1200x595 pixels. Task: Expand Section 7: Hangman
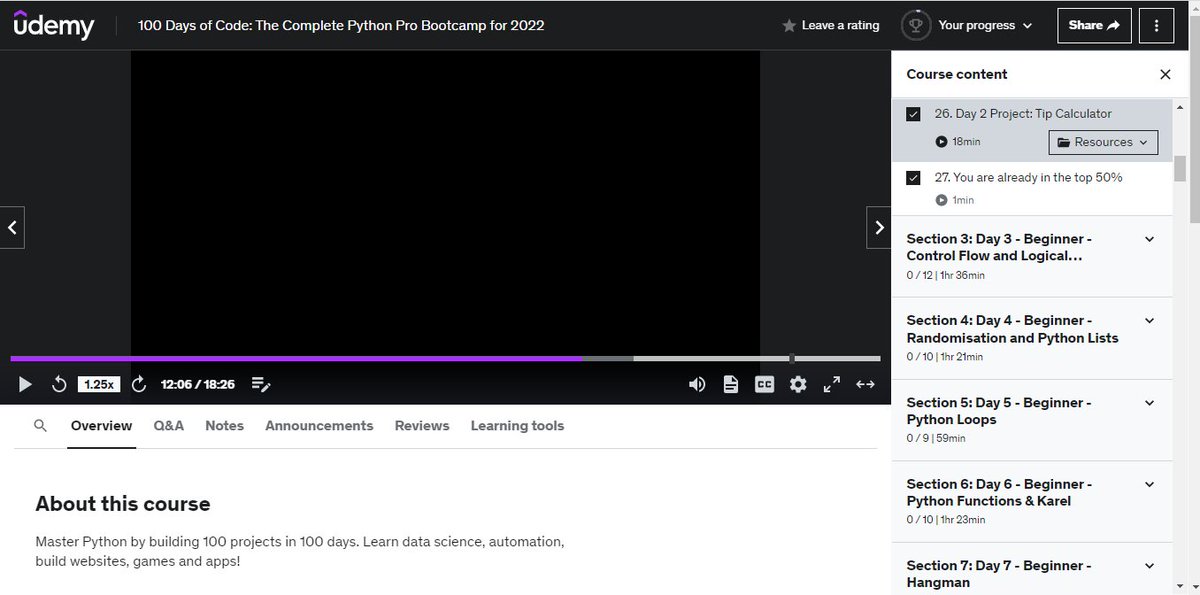coord(1031,570)
